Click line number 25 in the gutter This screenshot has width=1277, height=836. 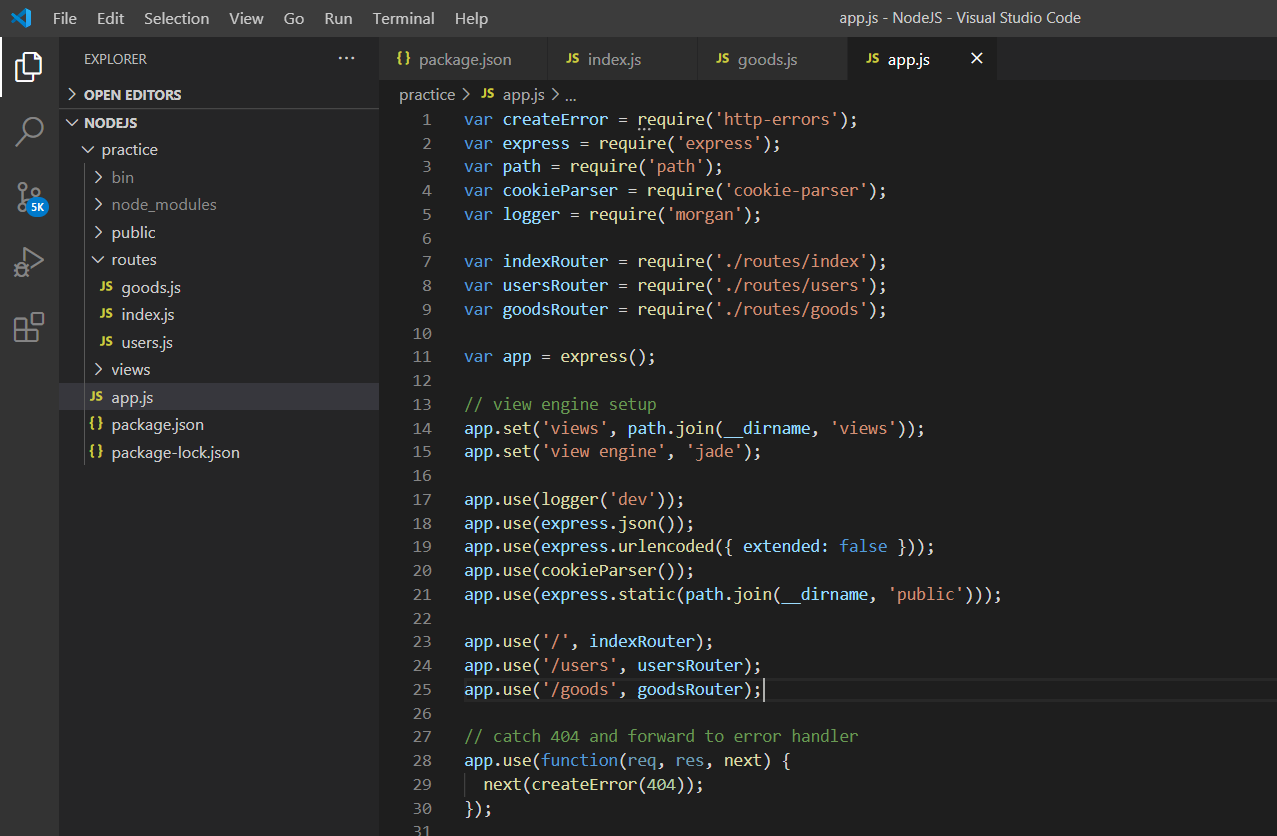tap(421, 689)
